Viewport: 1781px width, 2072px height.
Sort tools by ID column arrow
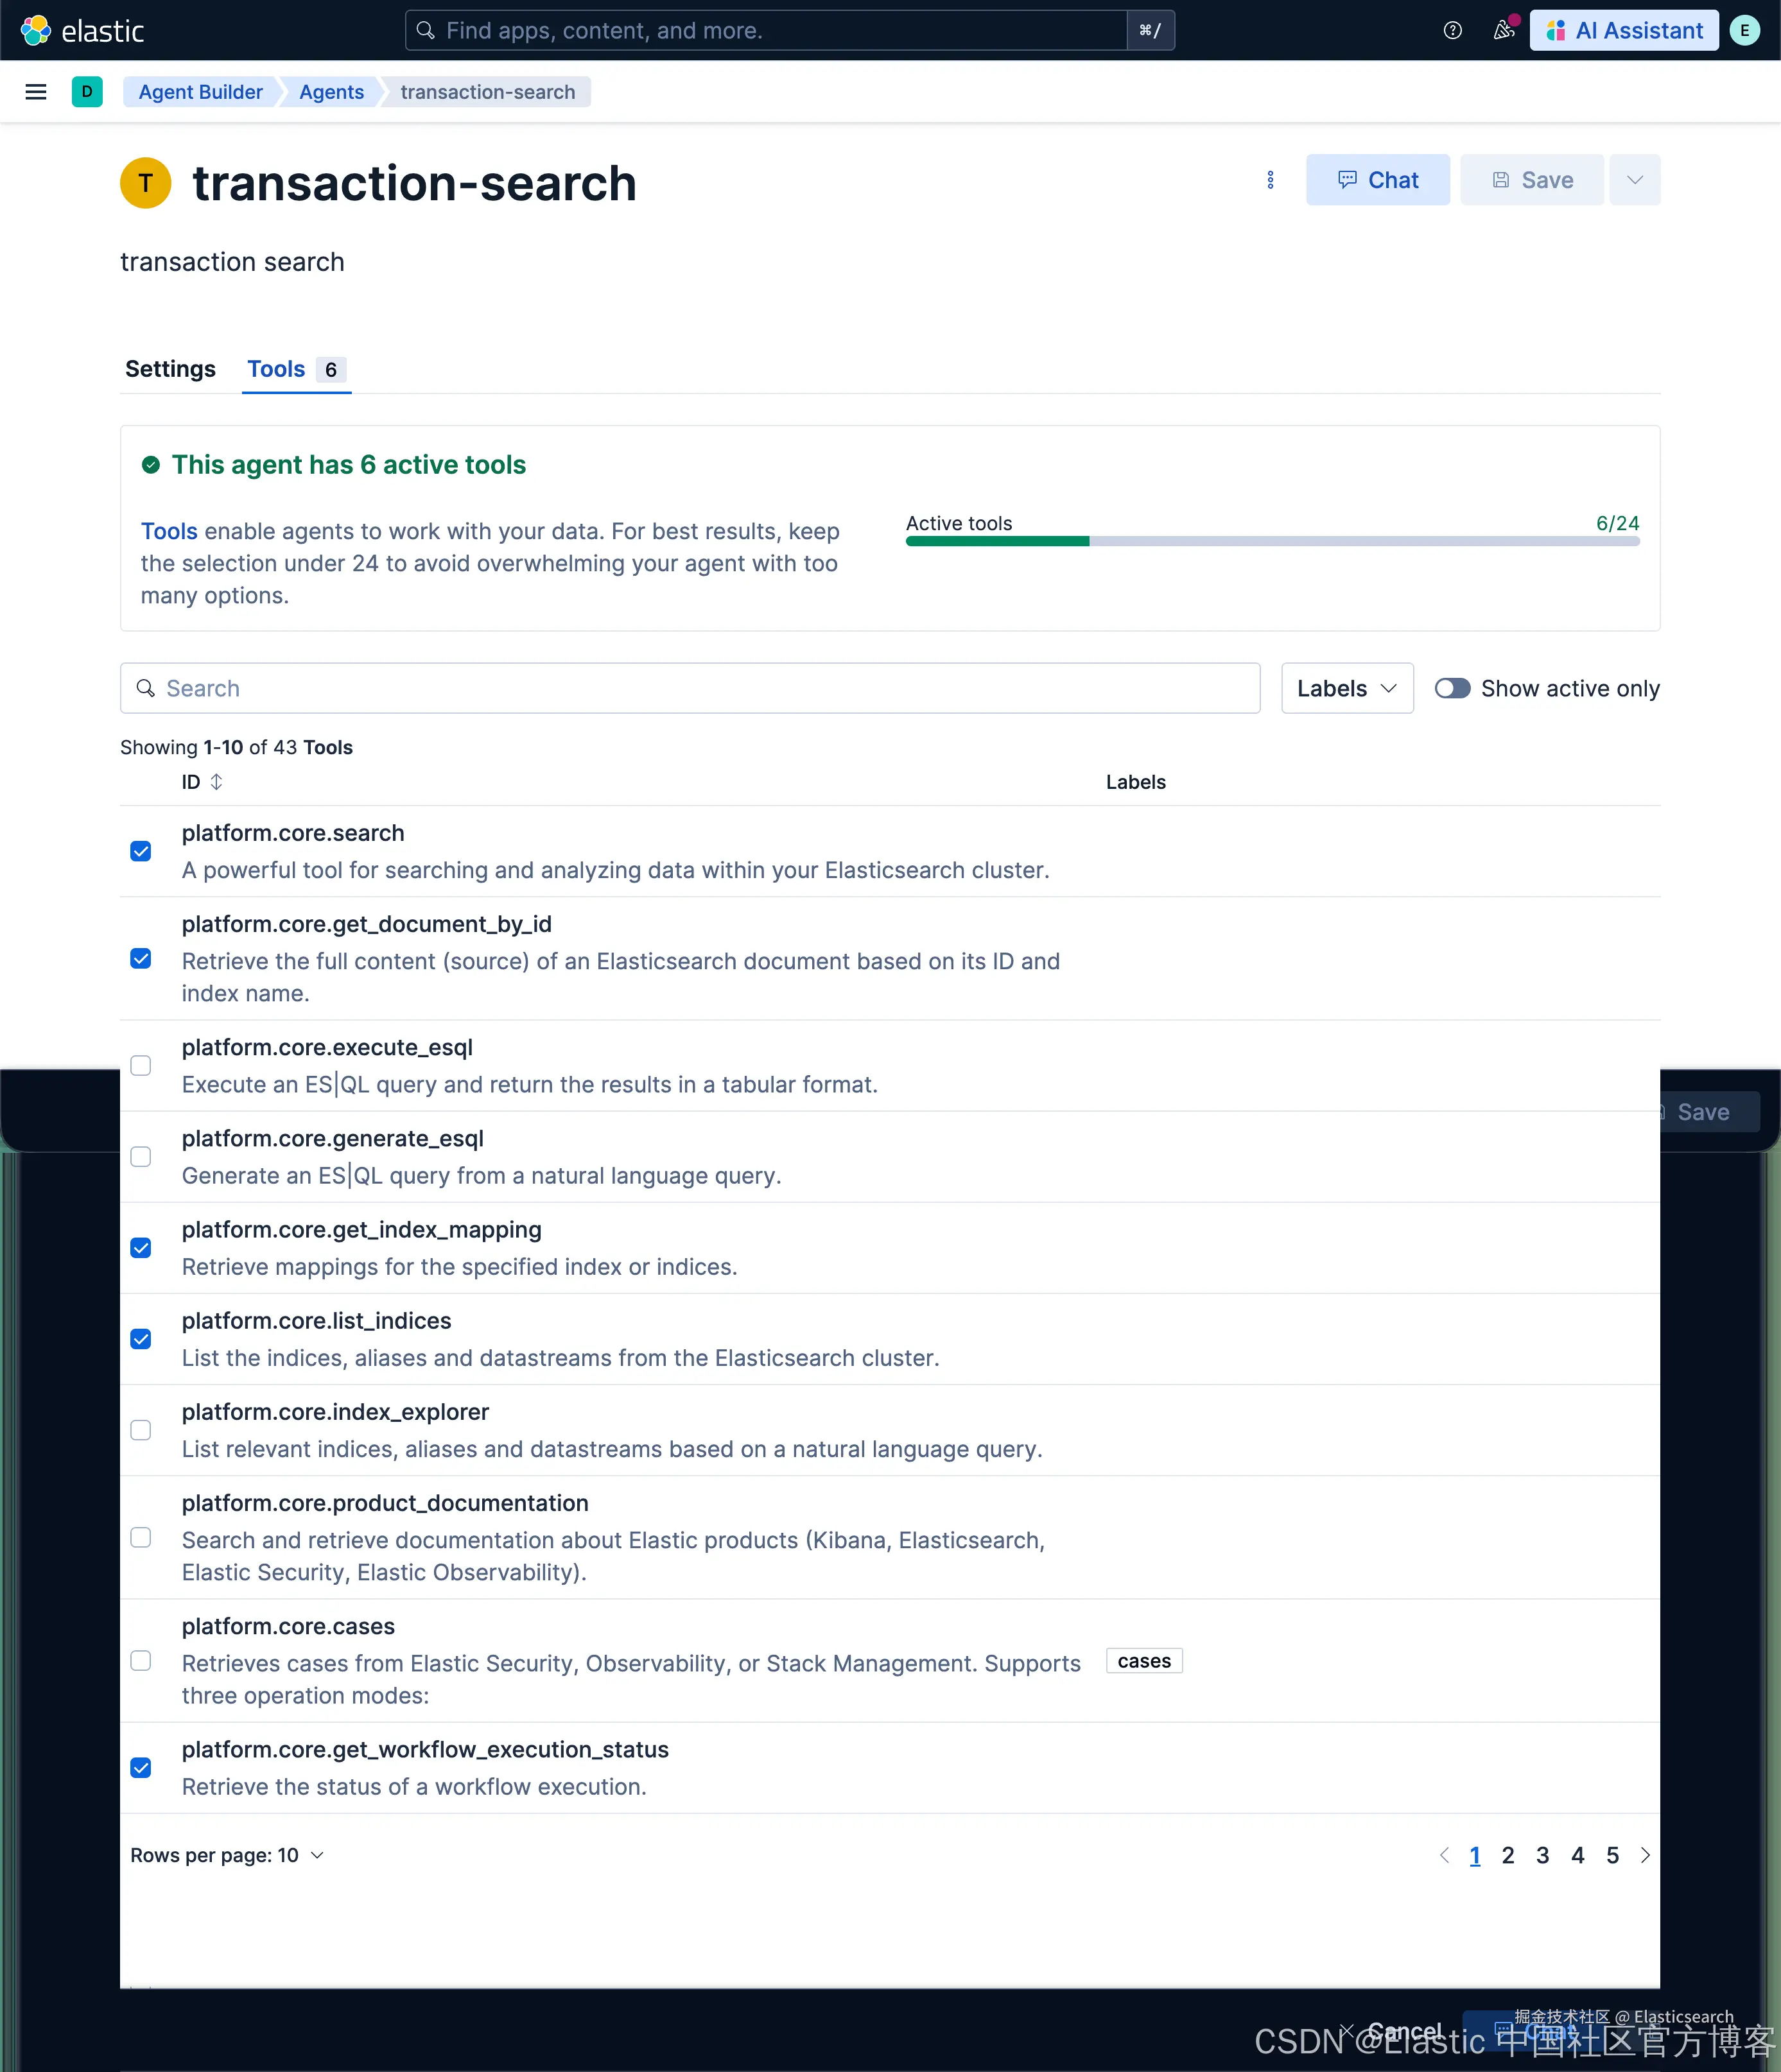click(216, 782)
